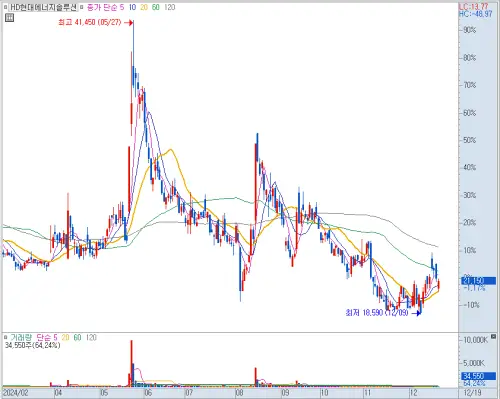
Task: Click the 08 month marker on the date axis
Action: [x=239, y=393]
